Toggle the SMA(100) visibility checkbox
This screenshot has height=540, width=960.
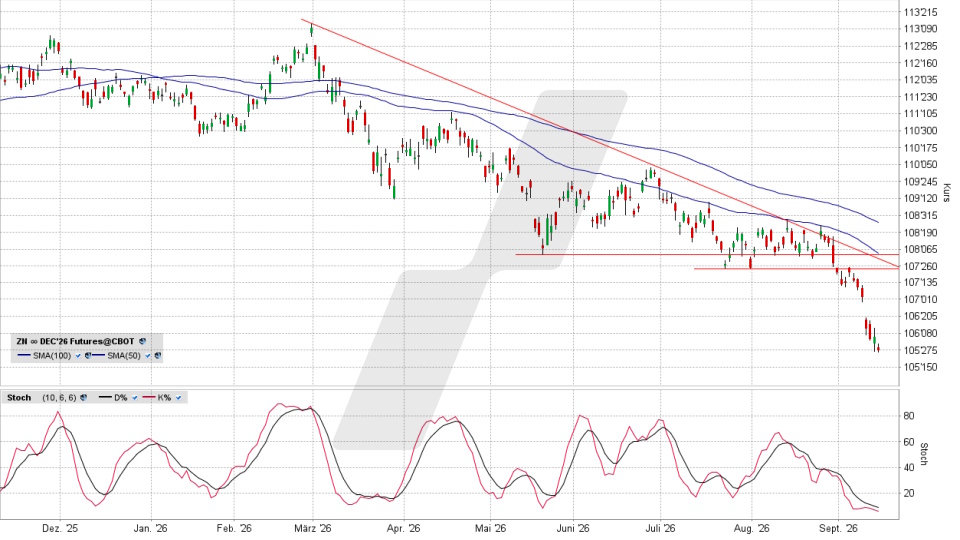pyautogui.click(x=78, y=356)
